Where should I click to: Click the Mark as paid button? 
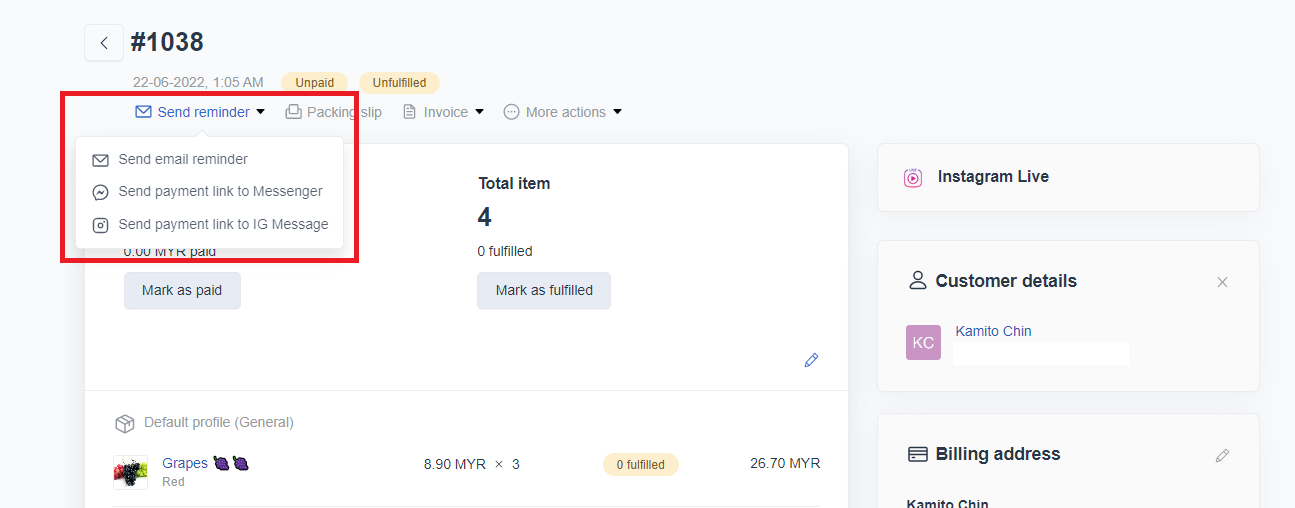182,290
